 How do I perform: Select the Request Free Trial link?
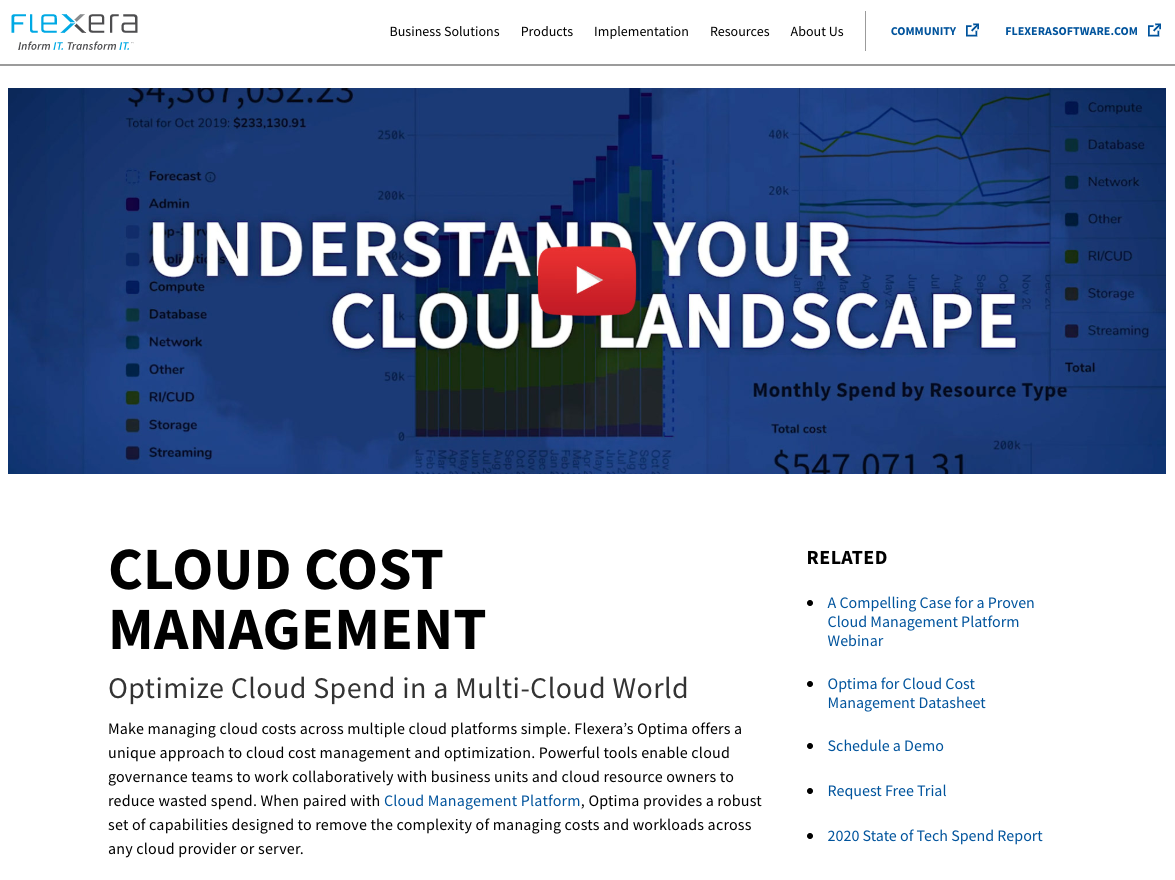pos(886,791)
